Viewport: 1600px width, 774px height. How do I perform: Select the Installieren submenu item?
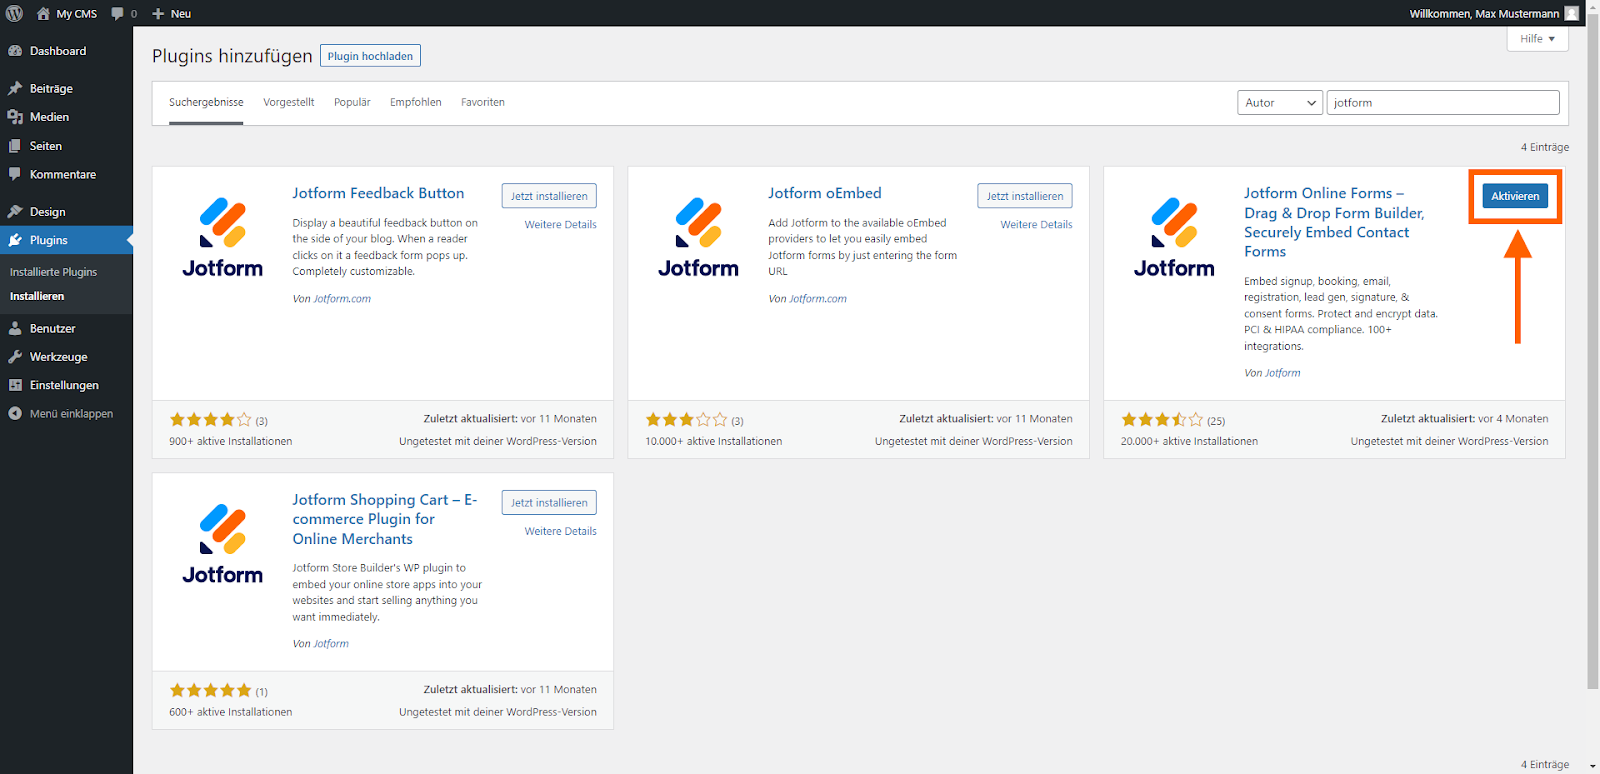pyautogui.click(x=37, y=296)
